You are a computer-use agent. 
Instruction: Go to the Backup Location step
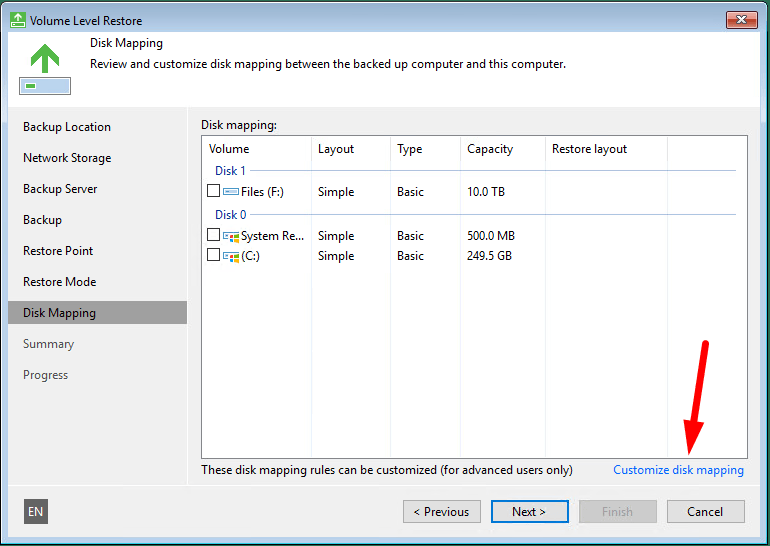(67, 127)
